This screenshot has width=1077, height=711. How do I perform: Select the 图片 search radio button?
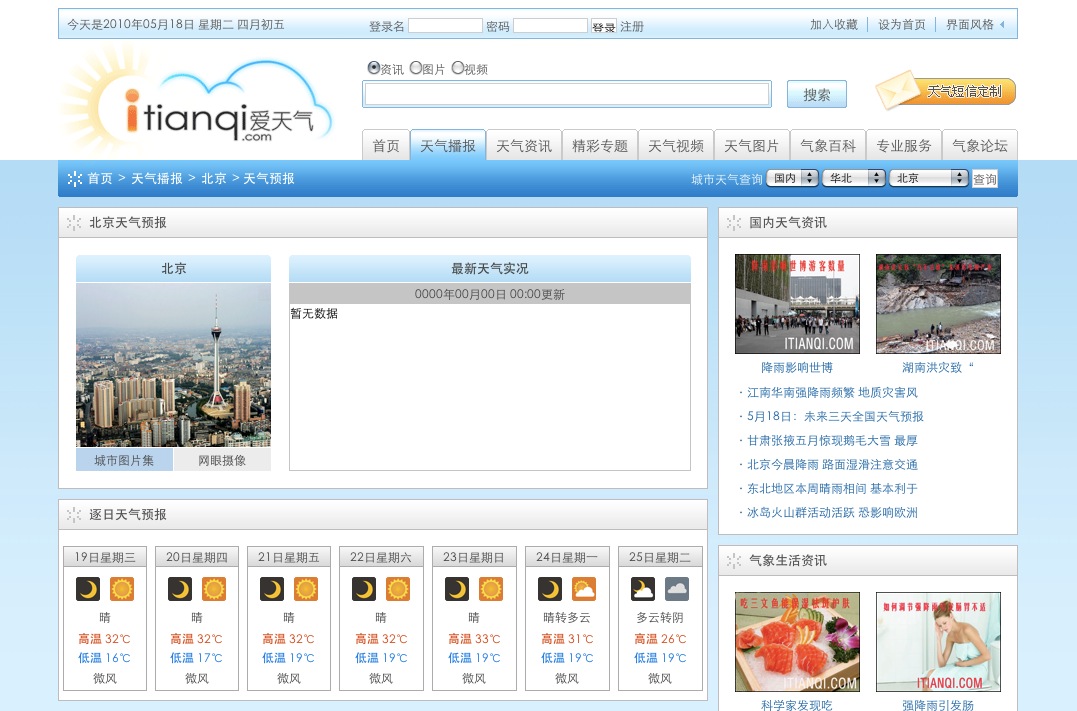coord(416,68)
